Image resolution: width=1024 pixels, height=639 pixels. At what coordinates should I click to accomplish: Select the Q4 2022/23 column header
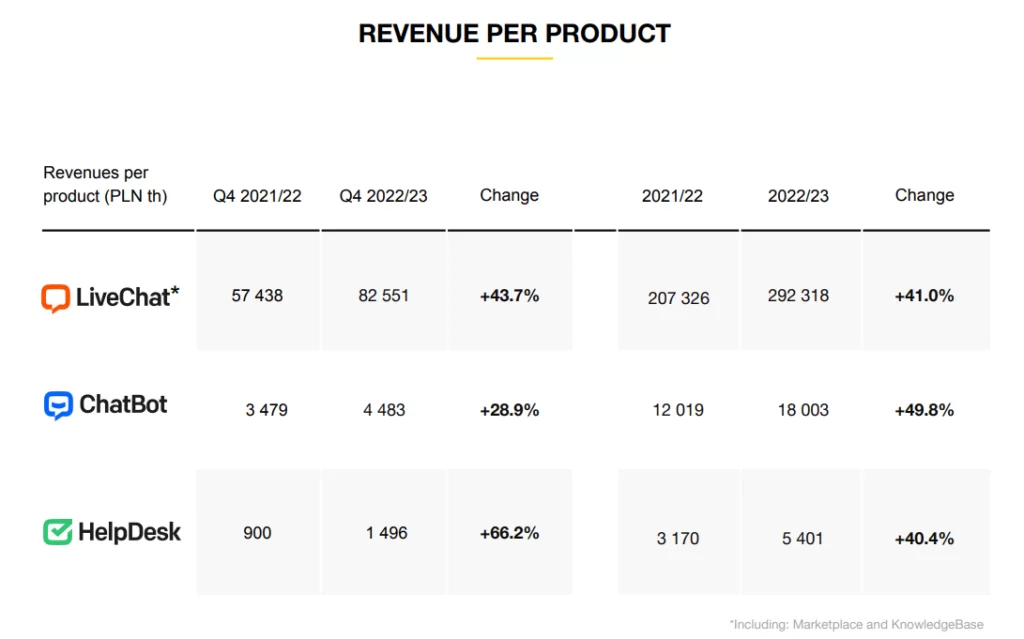(383, 196)
